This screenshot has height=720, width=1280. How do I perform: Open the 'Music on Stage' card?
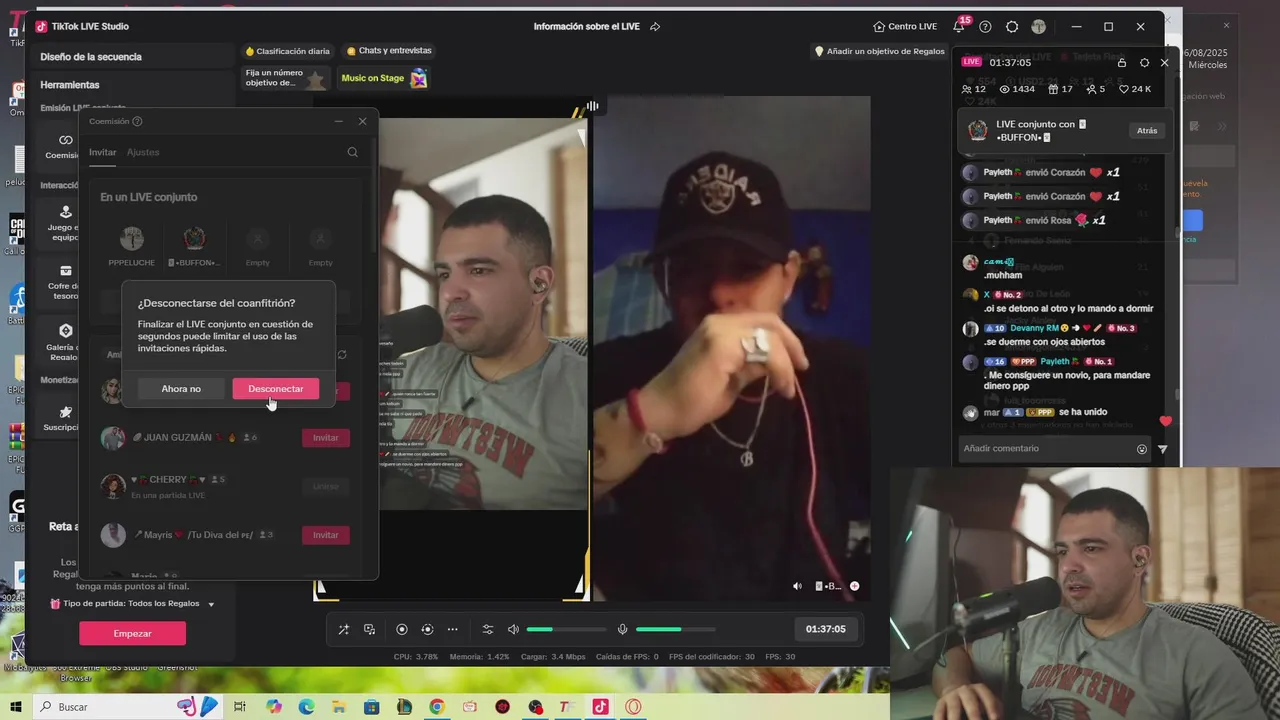pyautogui.click(x=385, y=78)
